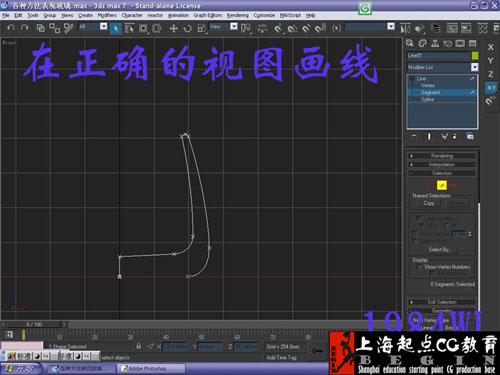Activate the Select and Link tool
The width and height of the screenshot is (500, 375).
pos(40,28)
